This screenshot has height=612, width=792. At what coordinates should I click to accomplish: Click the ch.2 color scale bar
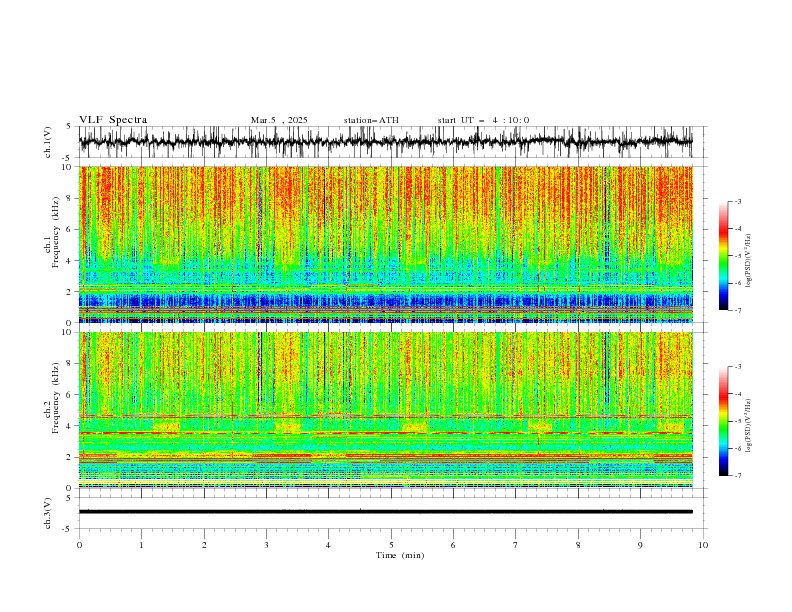[723, 421]
